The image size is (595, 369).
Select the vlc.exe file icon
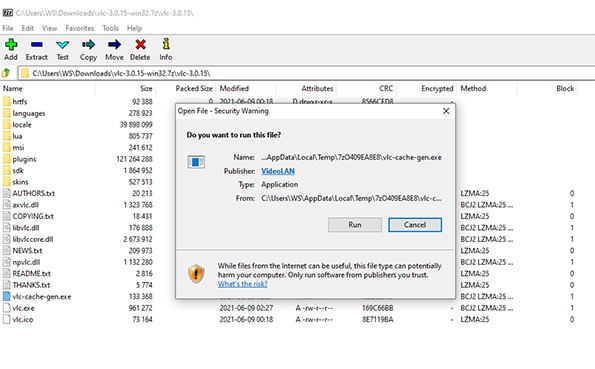pos(6,308)
